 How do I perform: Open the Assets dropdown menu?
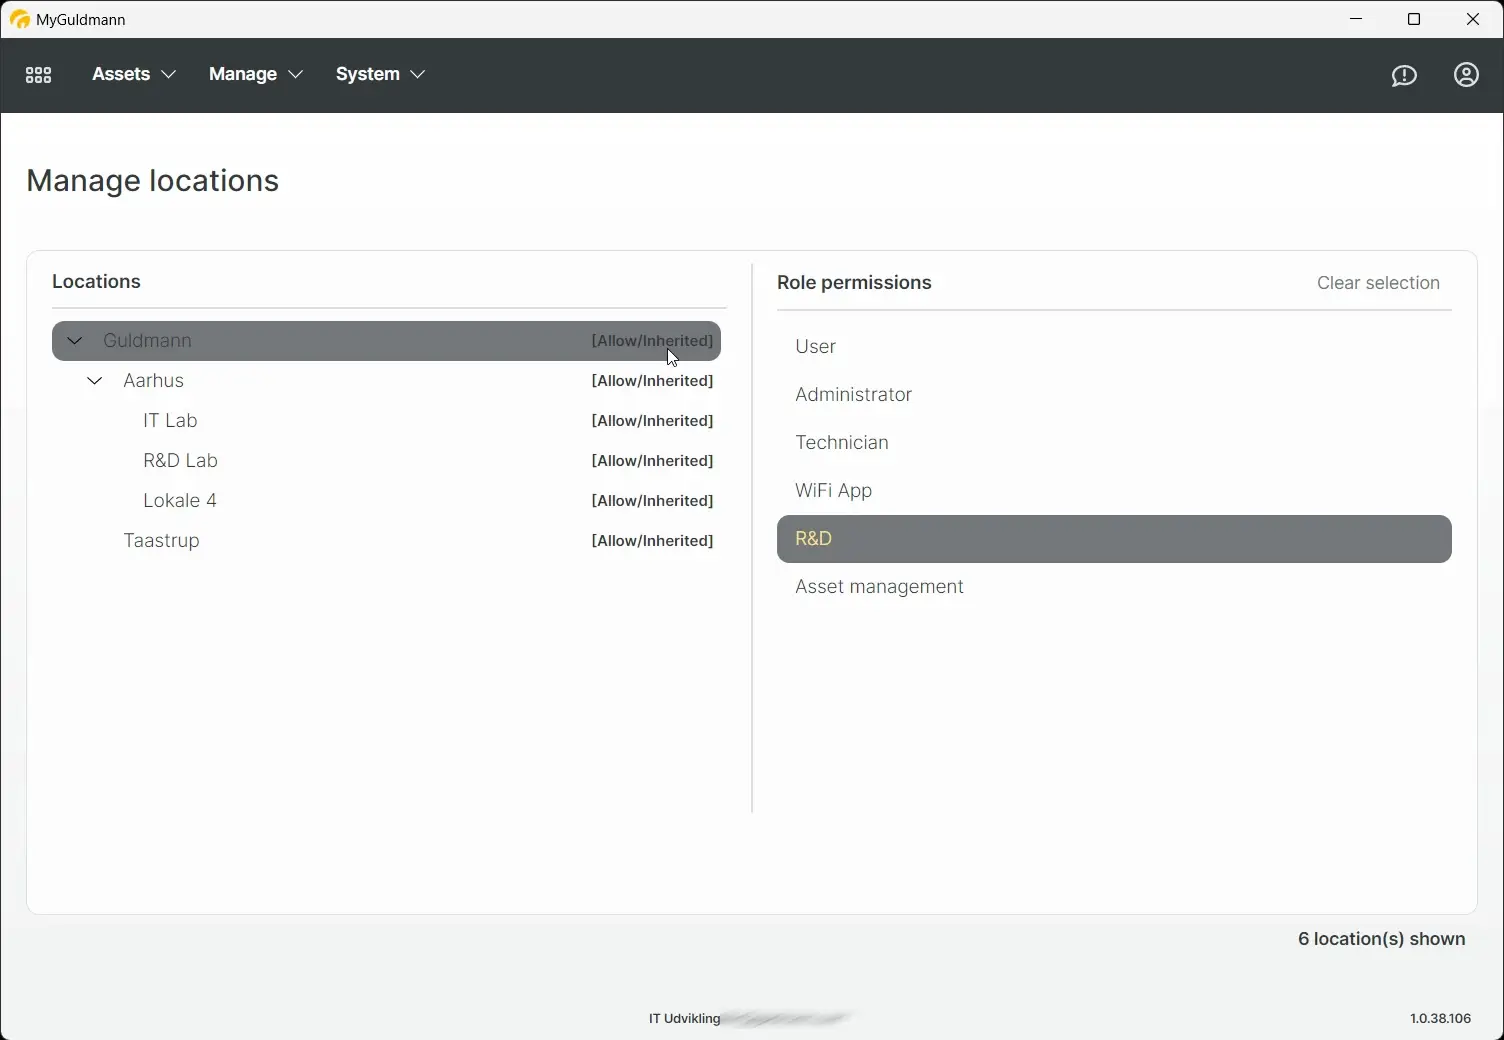click(131, 74)
